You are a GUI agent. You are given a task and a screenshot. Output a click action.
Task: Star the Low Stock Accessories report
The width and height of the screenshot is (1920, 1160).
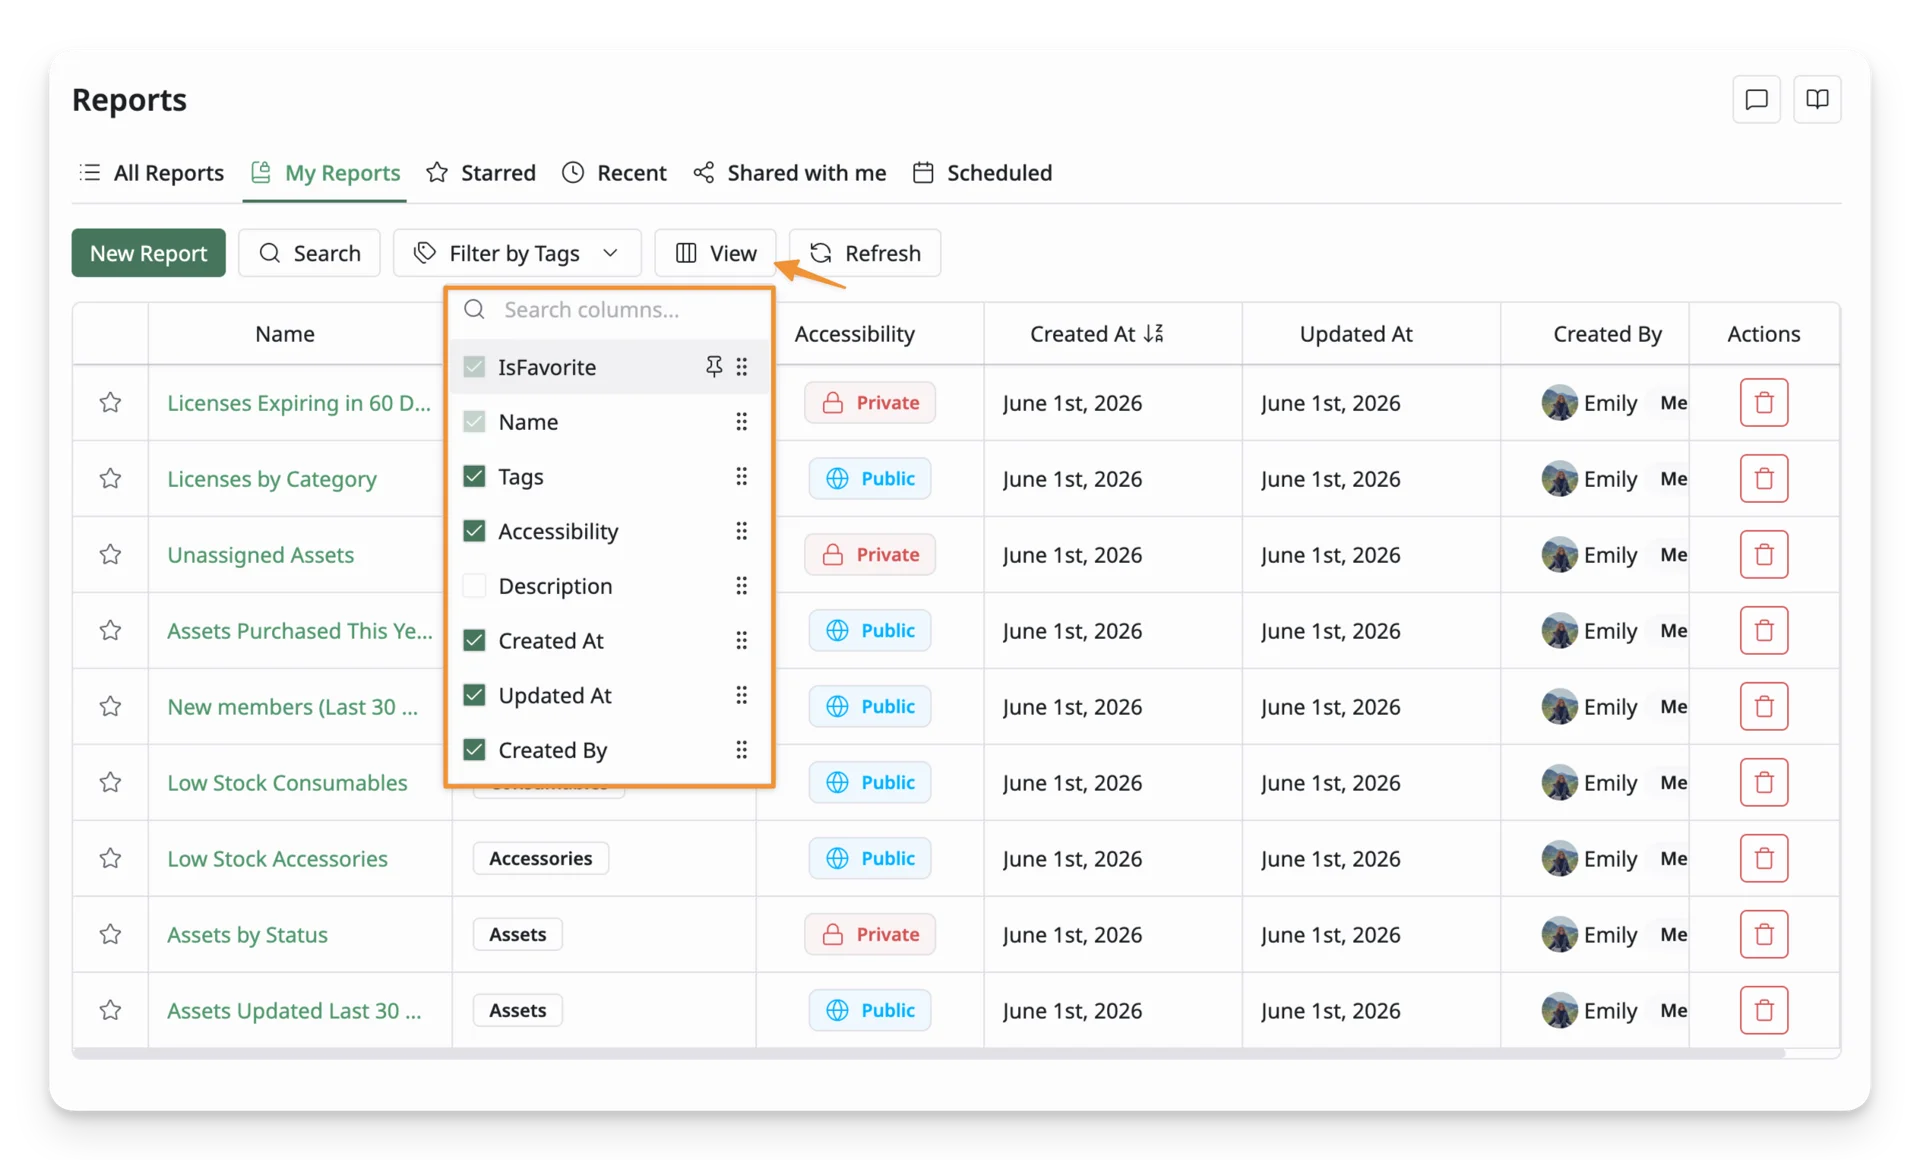(x=110, y=858)
